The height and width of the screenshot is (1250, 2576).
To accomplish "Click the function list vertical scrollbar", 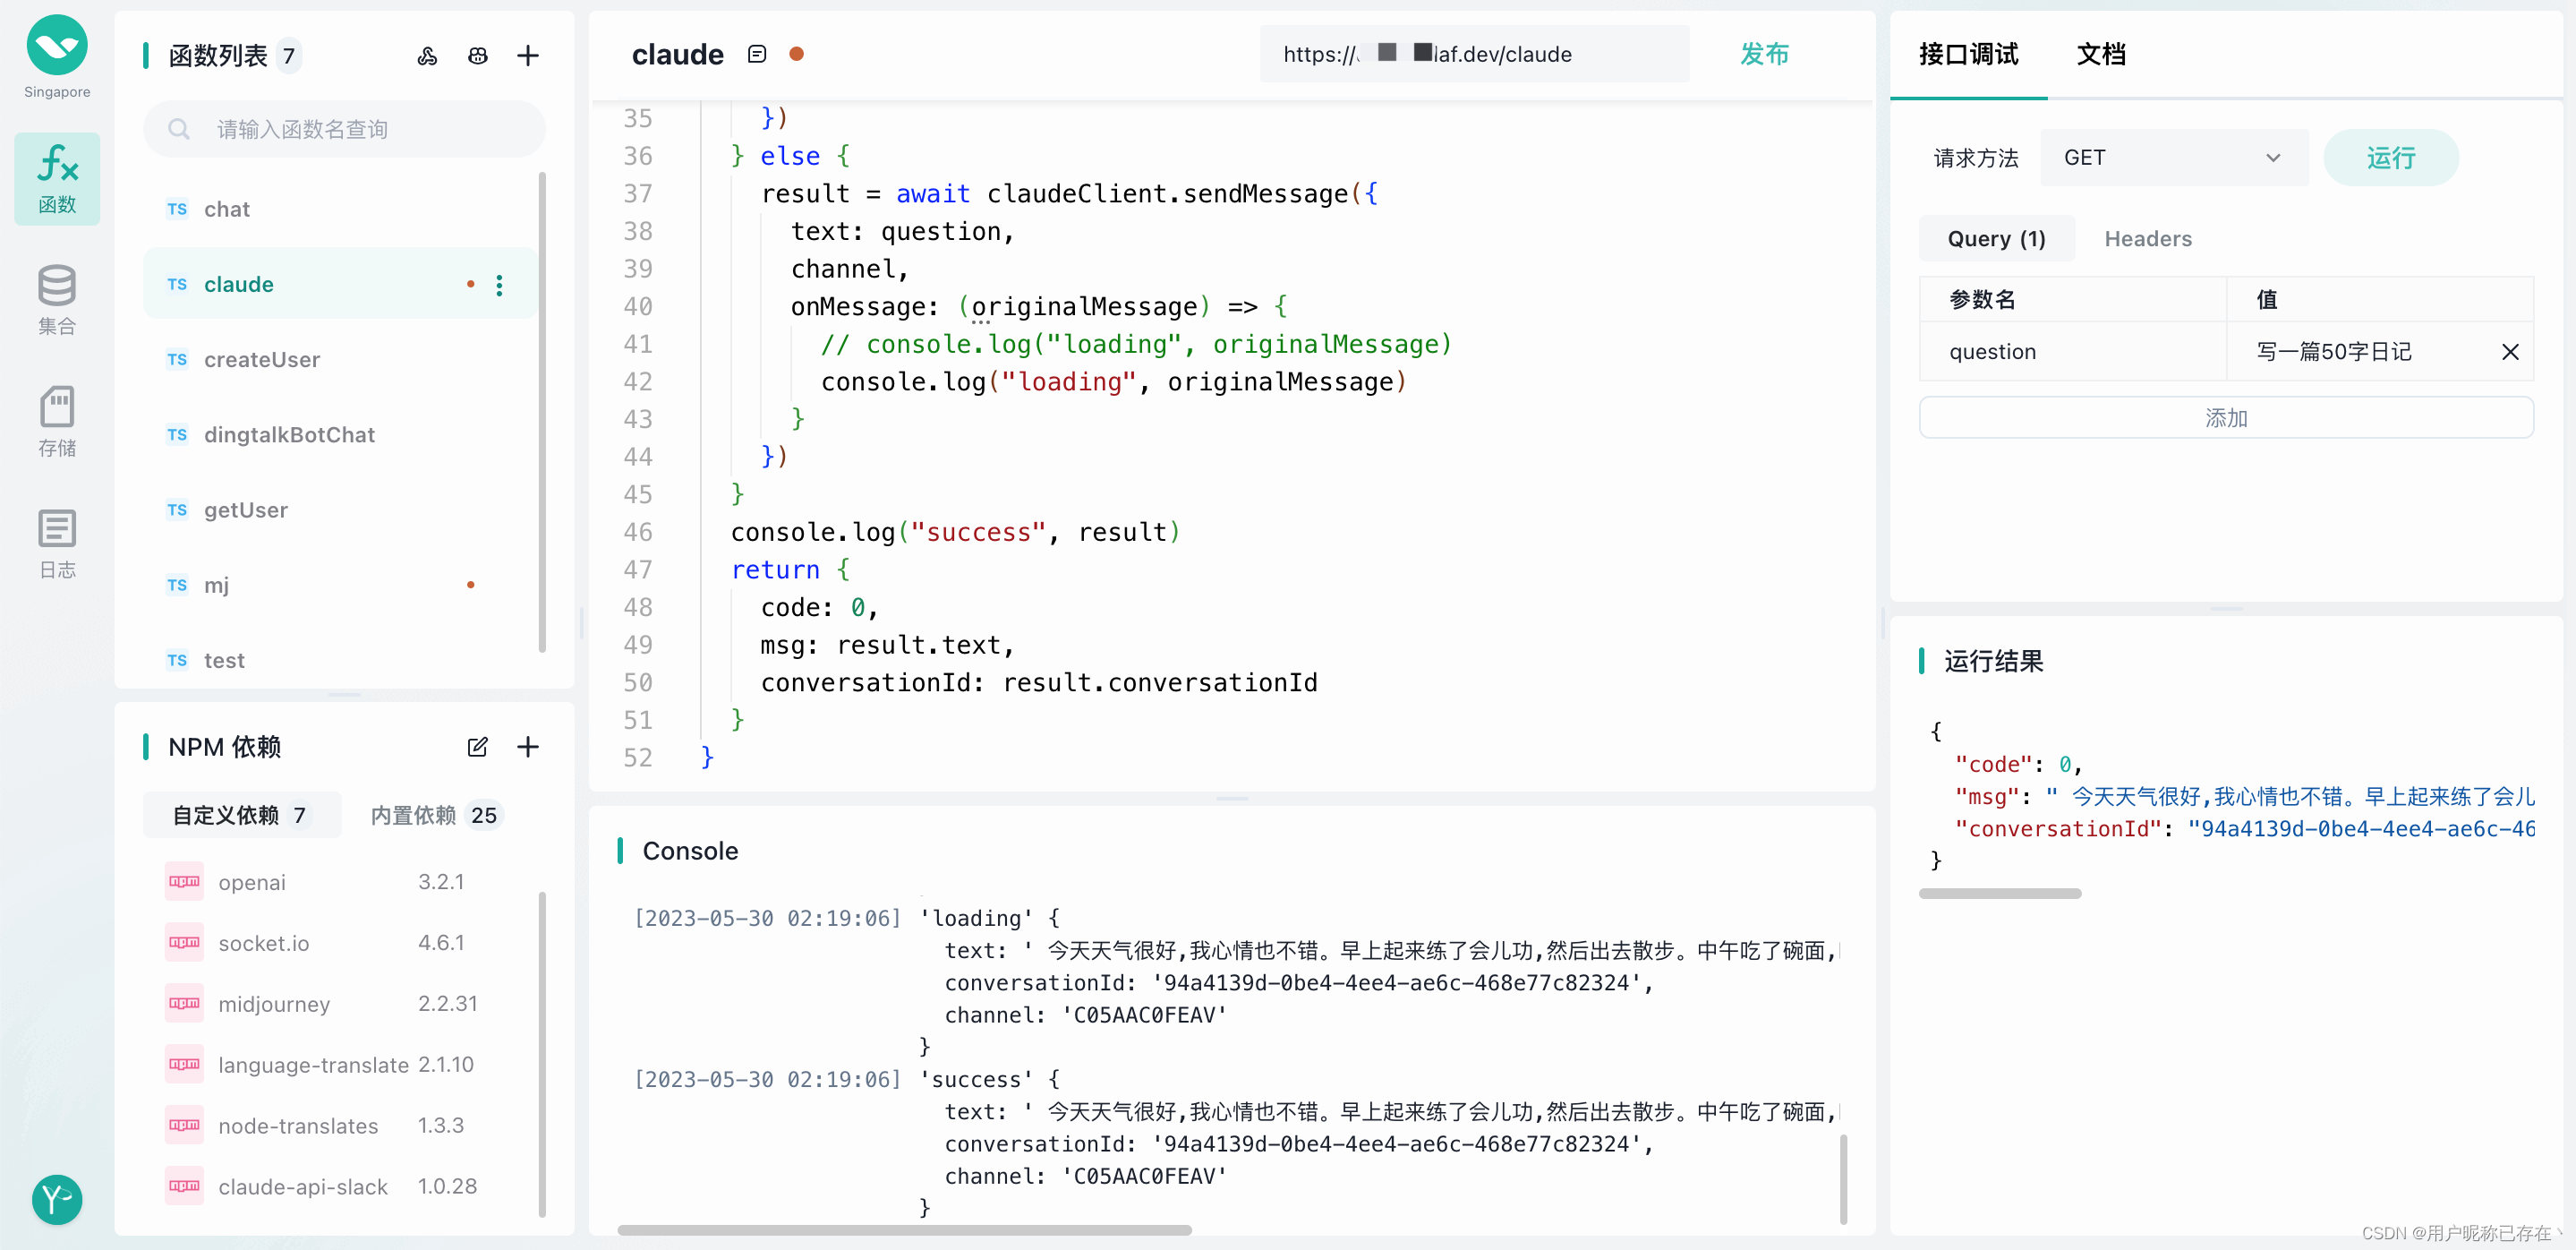I will (542, 412).
